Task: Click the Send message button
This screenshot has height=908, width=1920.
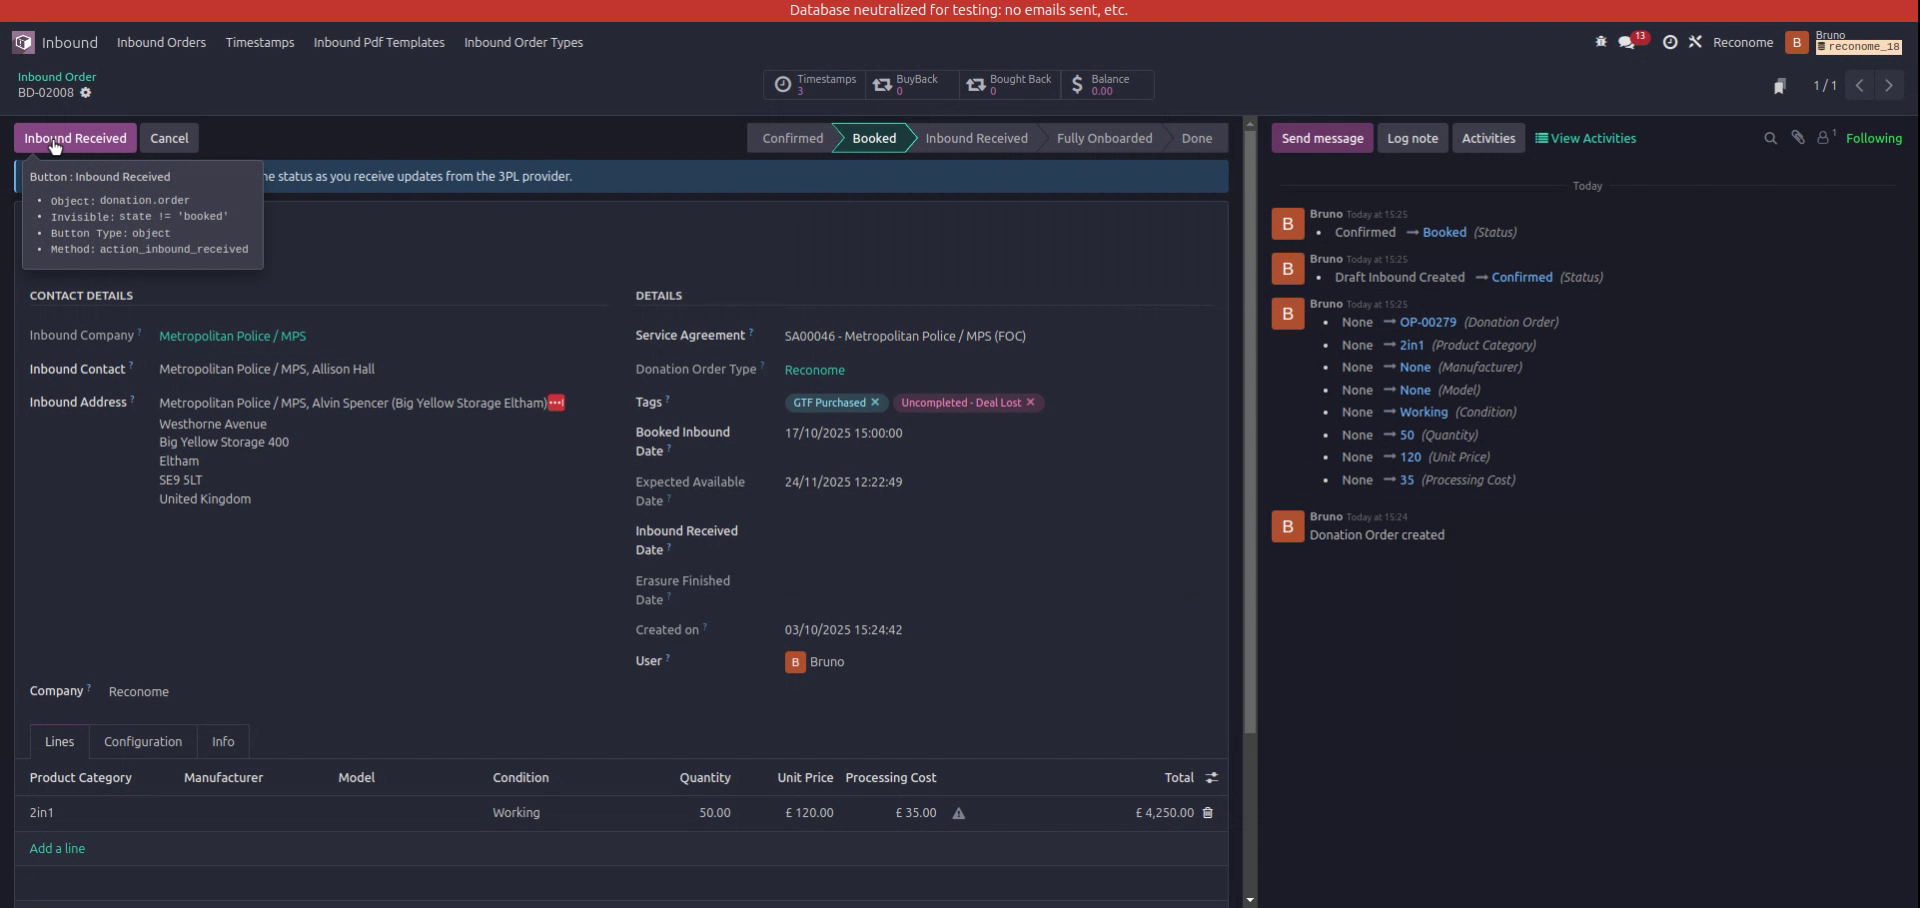Action: coord(1322,138)
